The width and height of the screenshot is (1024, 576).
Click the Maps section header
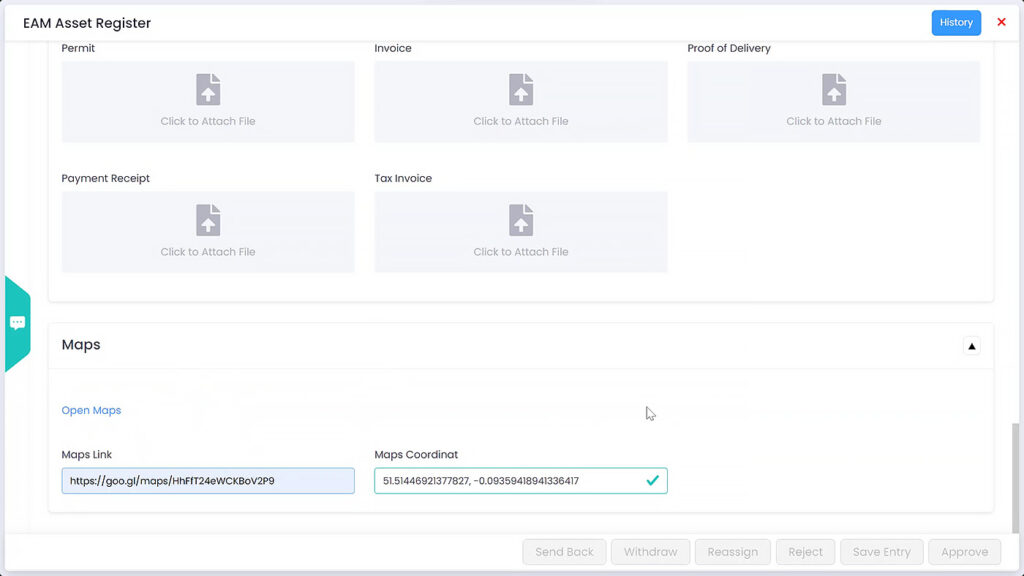click(80, 345)
